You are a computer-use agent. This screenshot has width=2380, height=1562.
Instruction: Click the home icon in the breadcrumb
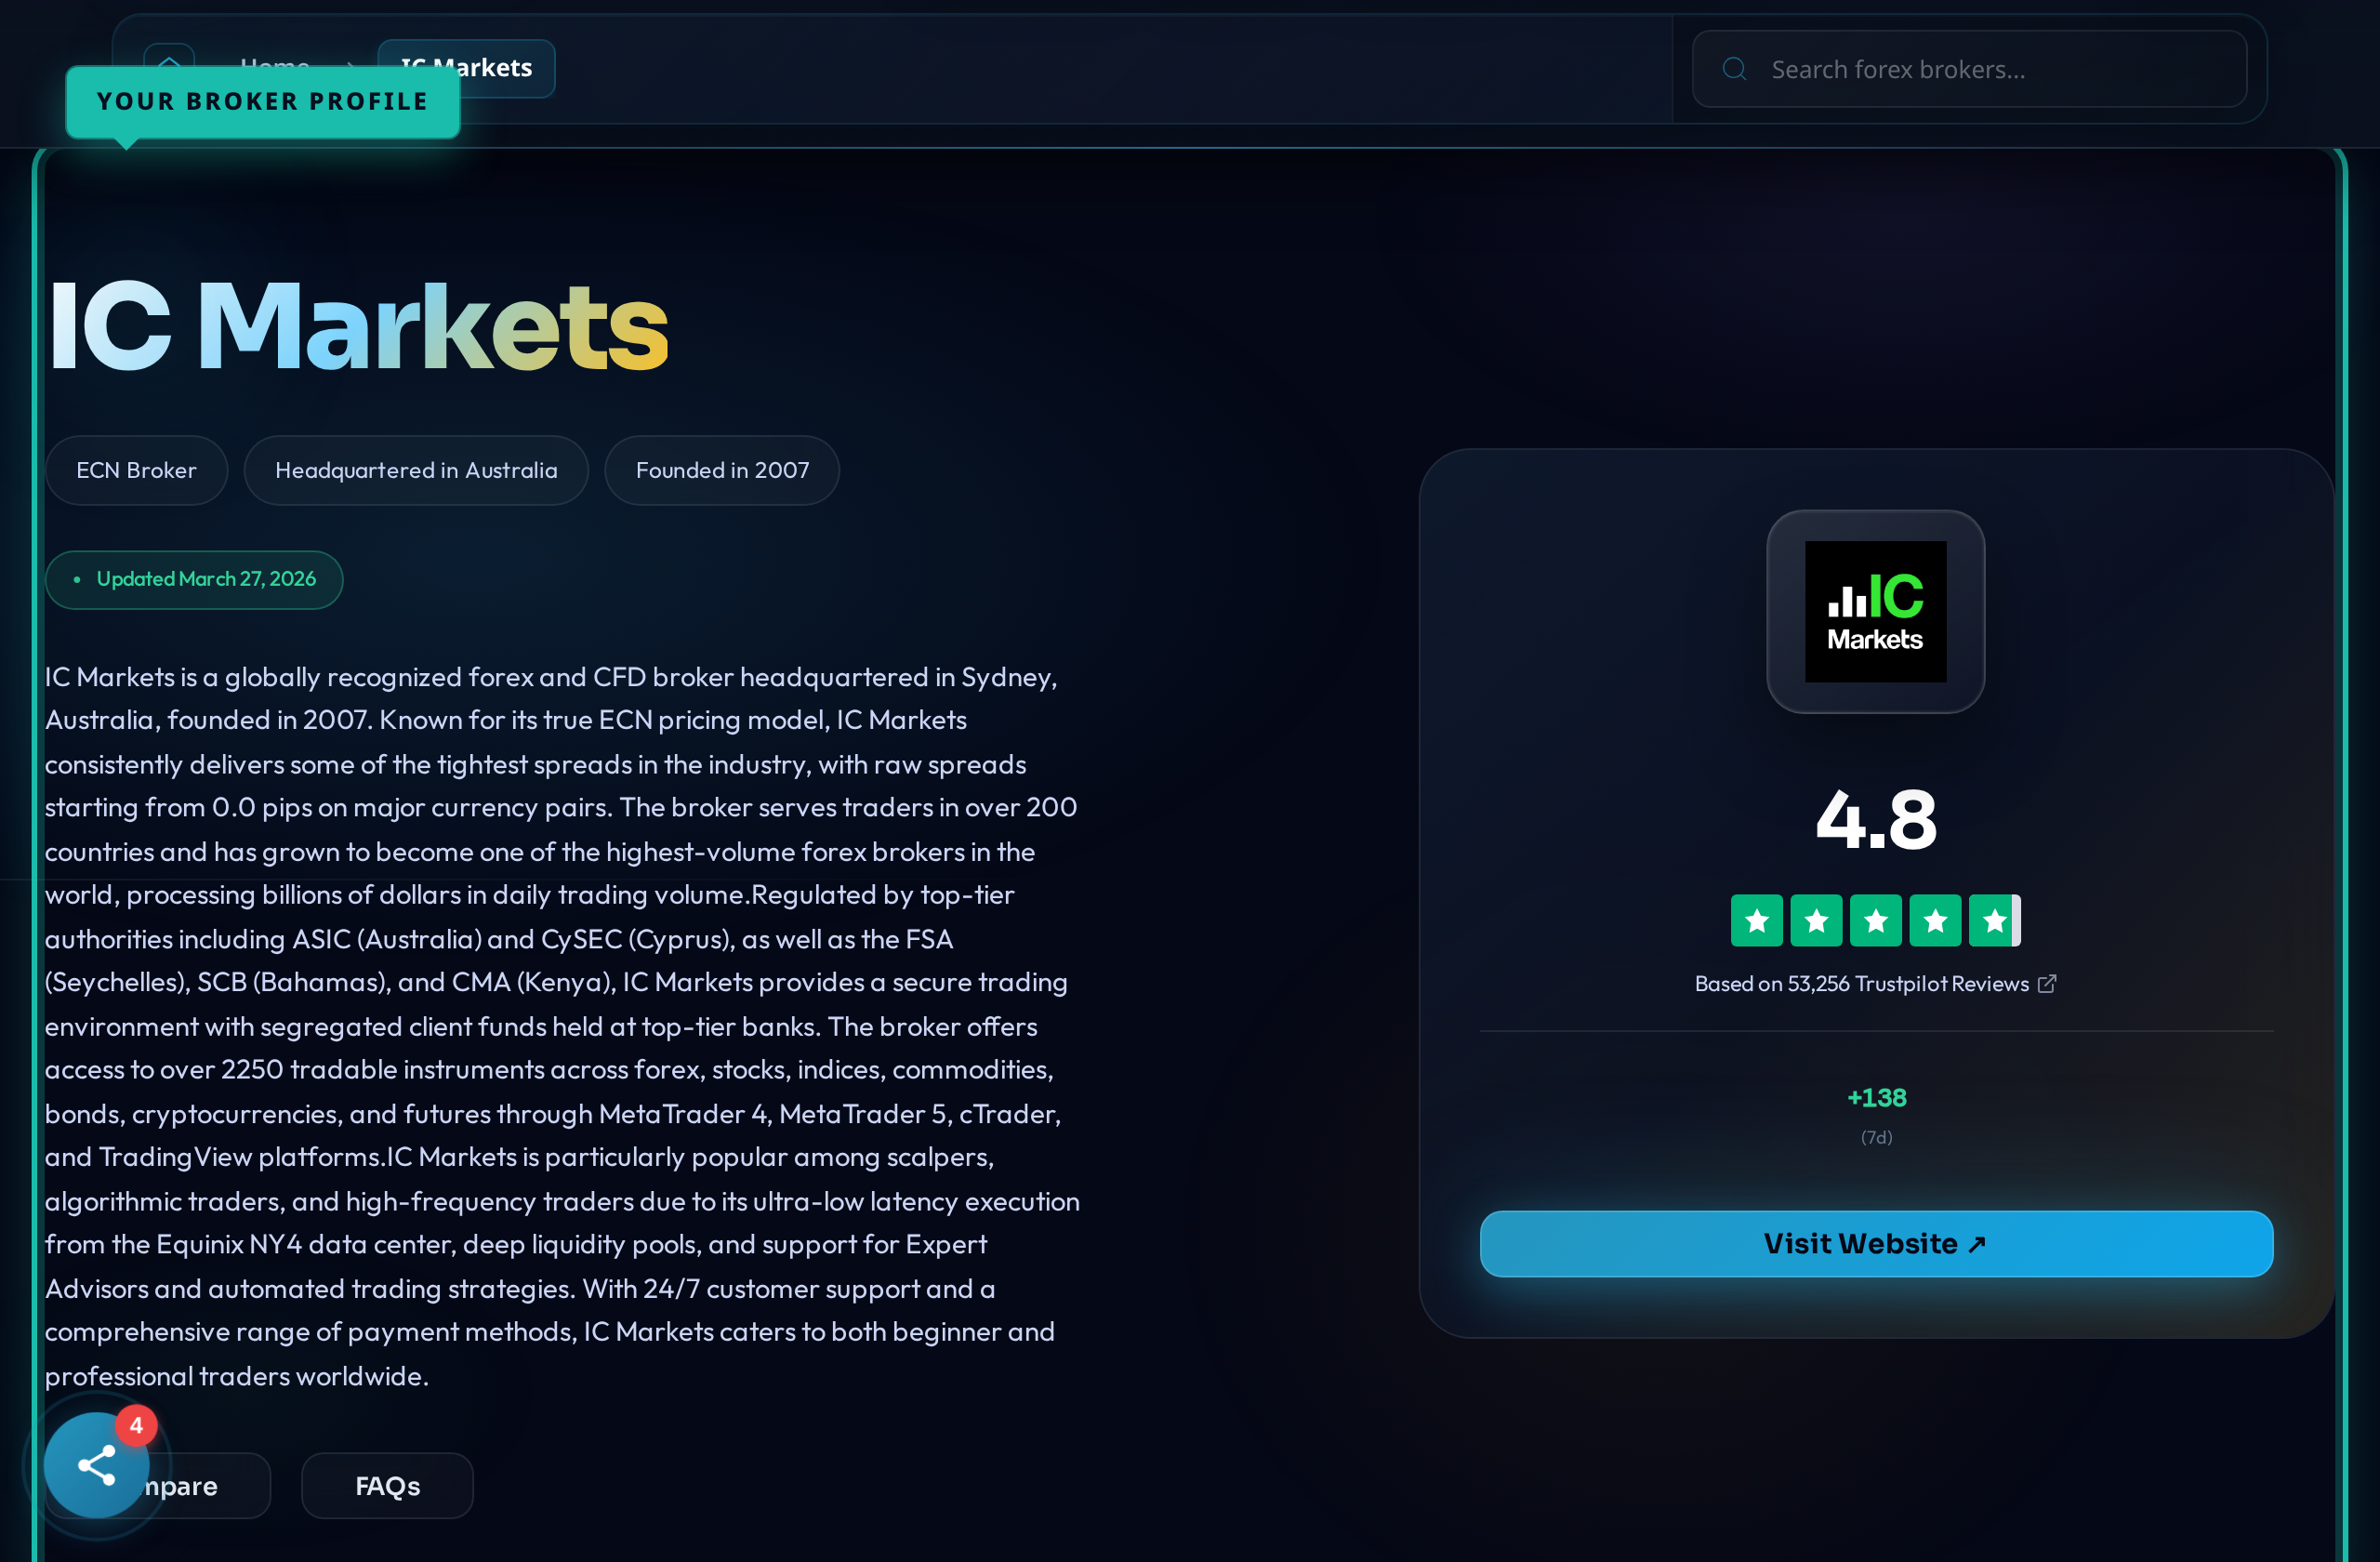coord(168,64)
